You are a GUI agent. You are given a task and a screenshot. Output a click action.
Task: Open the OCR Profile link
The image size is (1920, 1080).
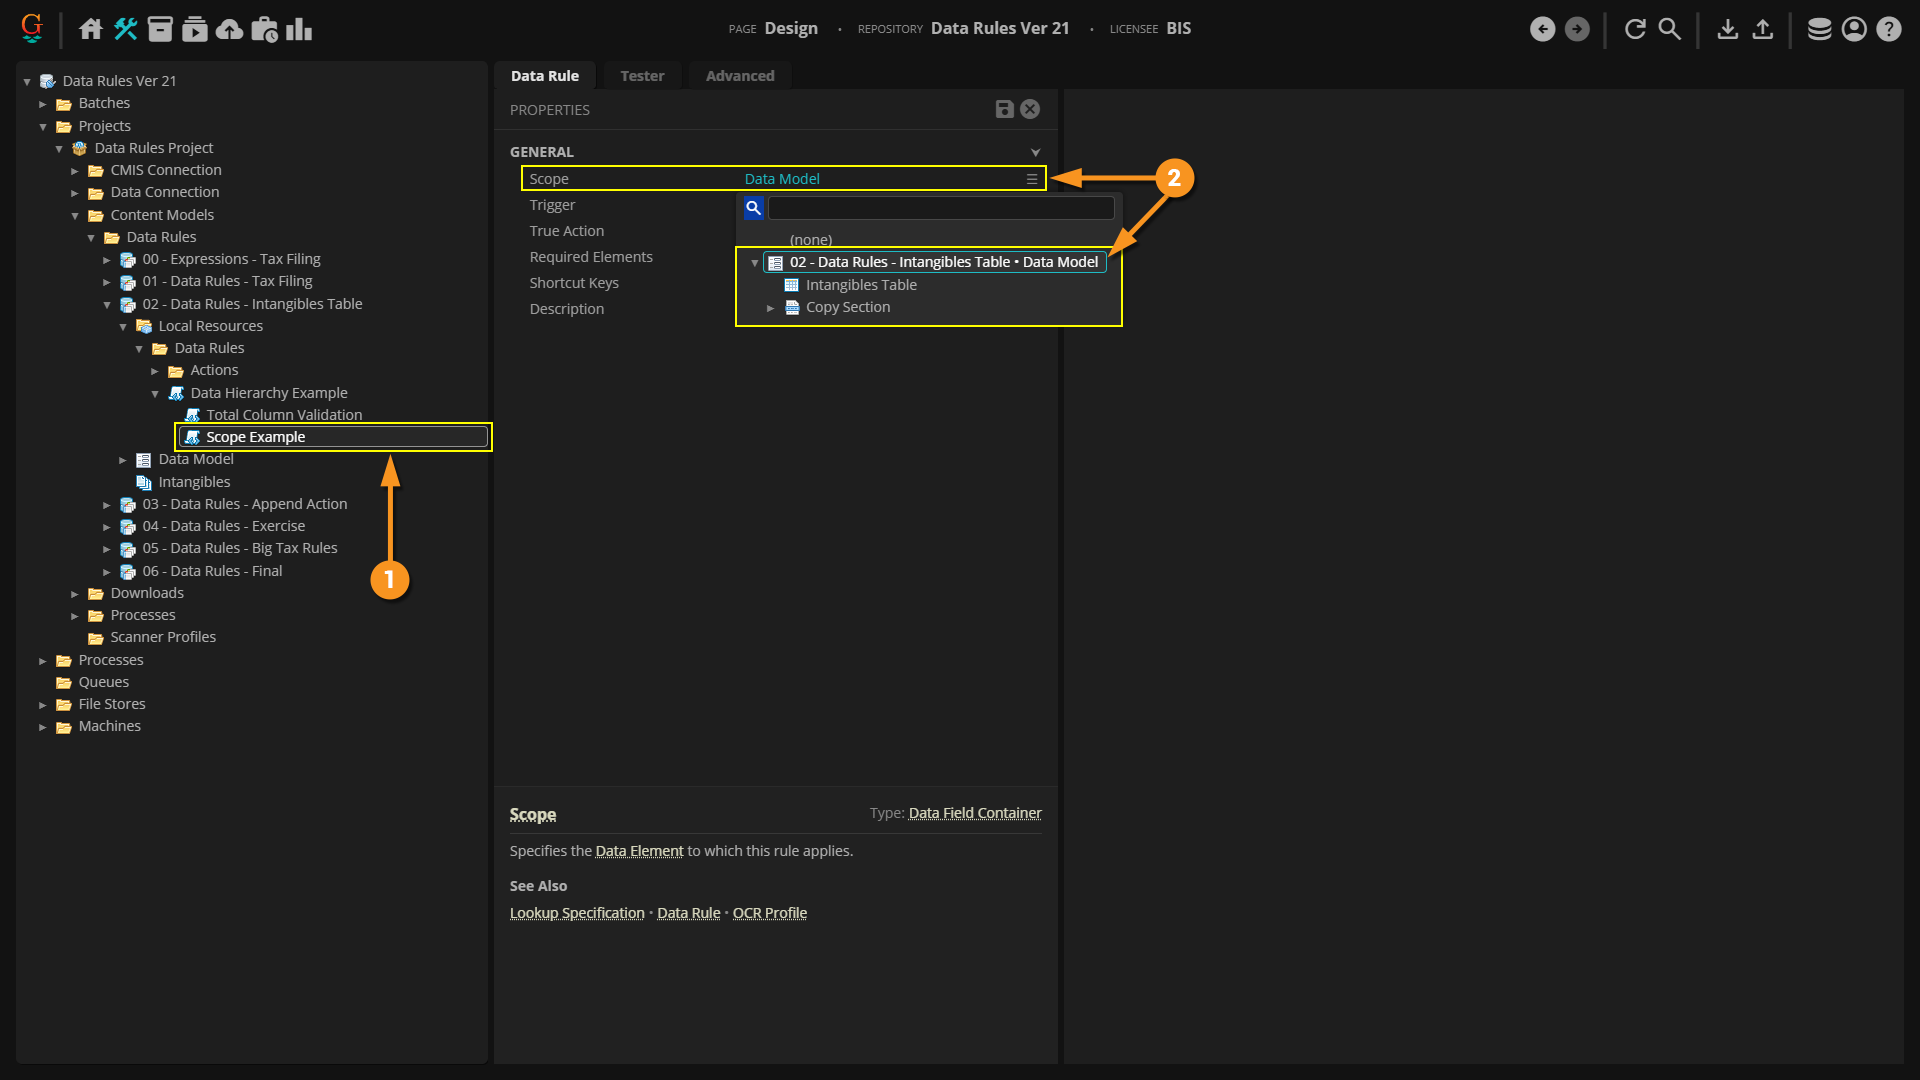point(769,913)
